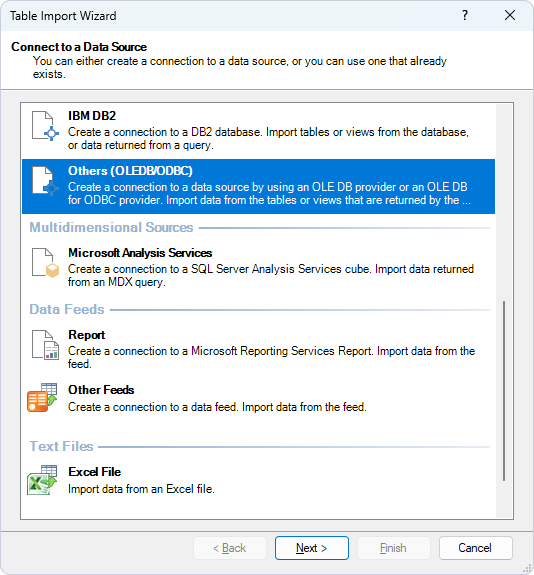
Task: Select the Others (OLEDB/ODBC) heading
Action: click(130, 171)
